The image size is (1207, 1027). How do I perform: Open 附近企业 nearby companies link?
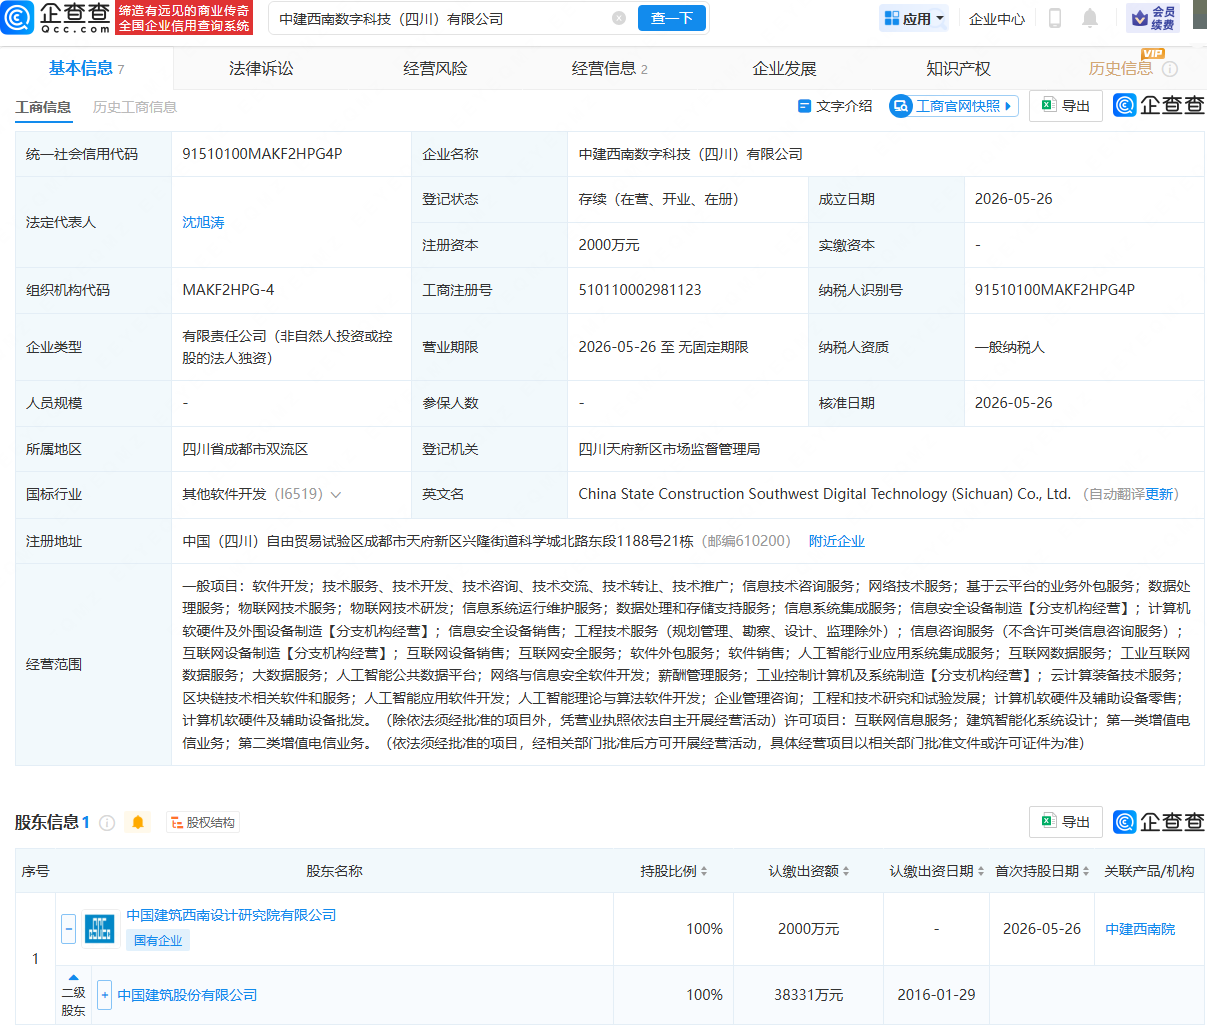coord(837,541)
